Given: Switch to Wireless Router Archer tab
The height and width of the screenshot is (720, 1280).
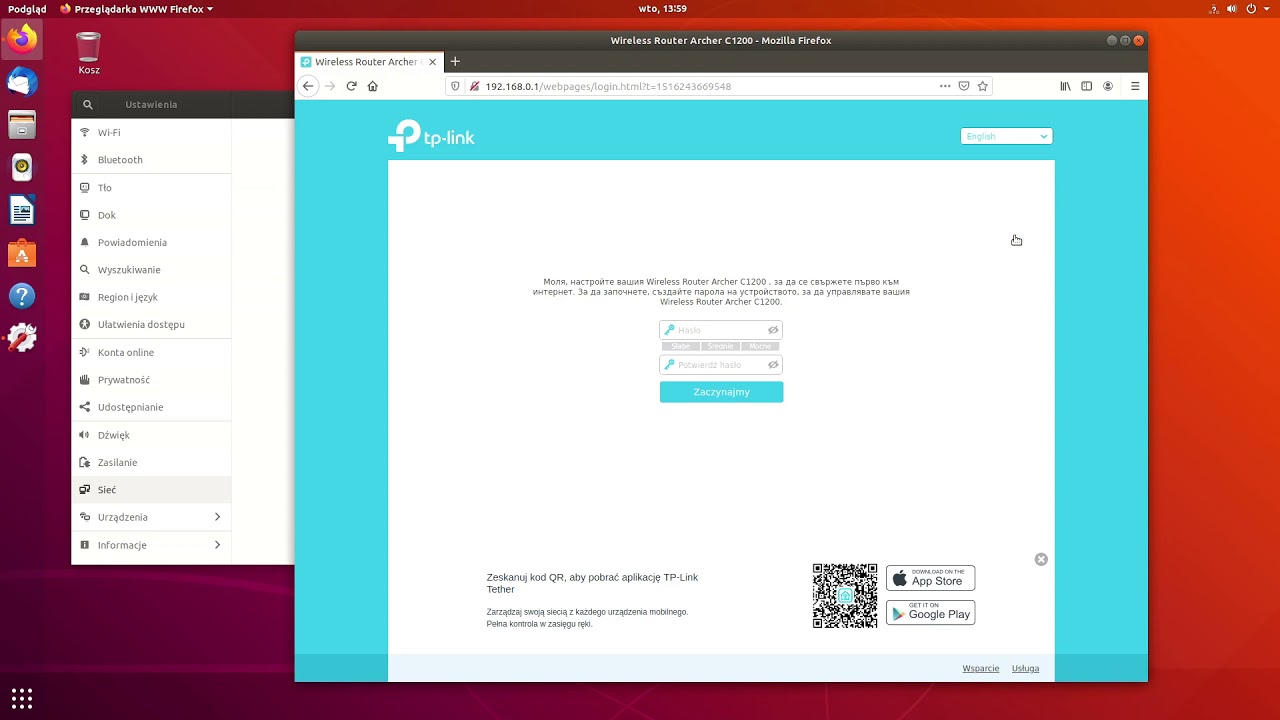Looking at the screenshot, I should [369, 62].
